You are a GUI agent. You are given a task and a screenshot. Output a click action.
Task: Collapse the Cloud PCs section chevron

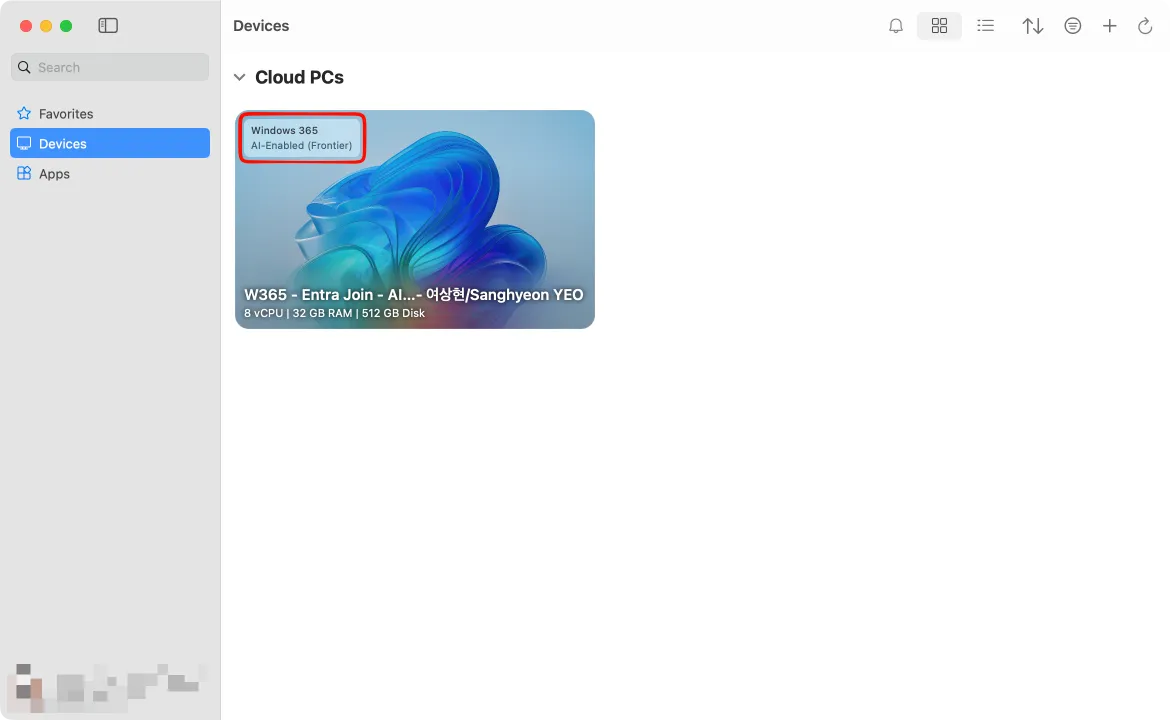pos(239,78)
